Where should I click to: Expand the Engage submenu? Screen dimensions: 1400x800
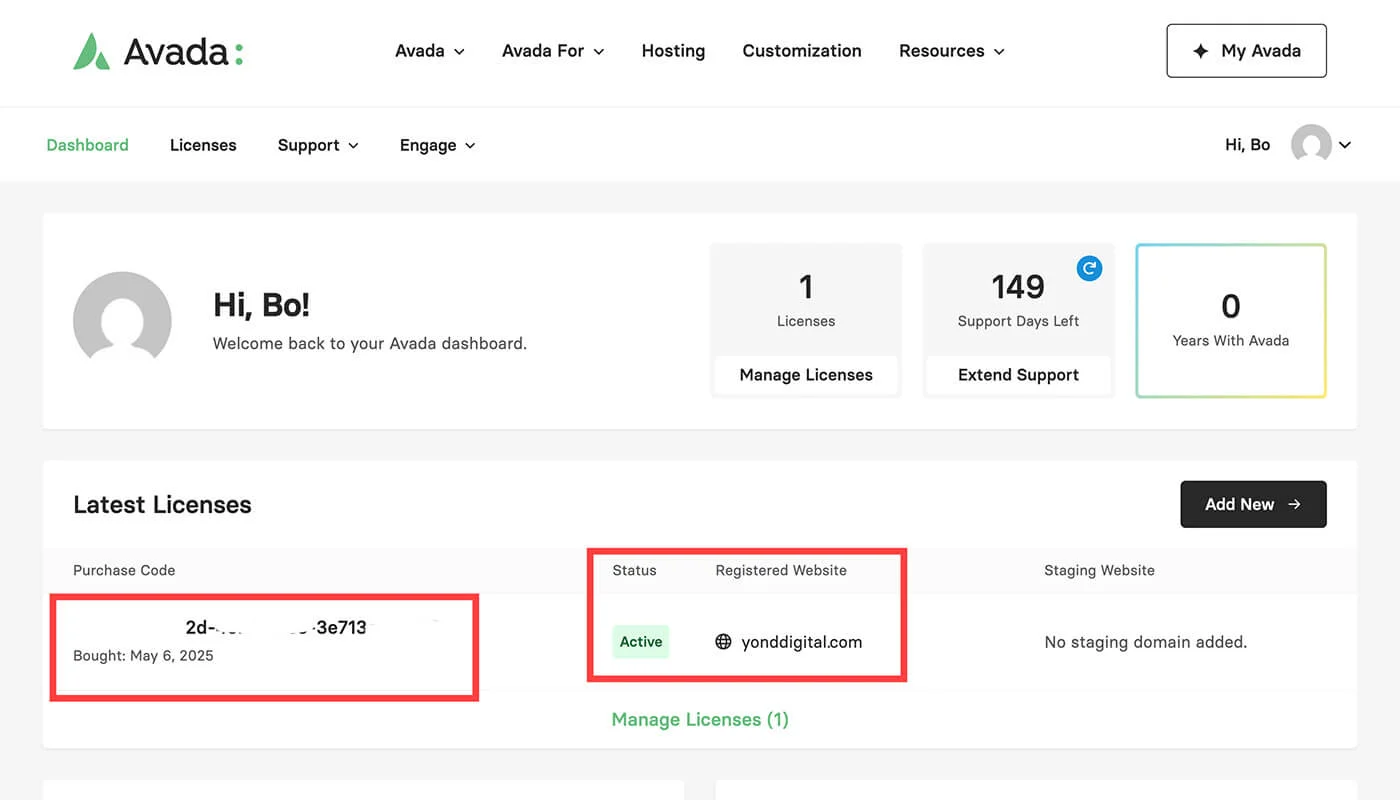(437, 145)
